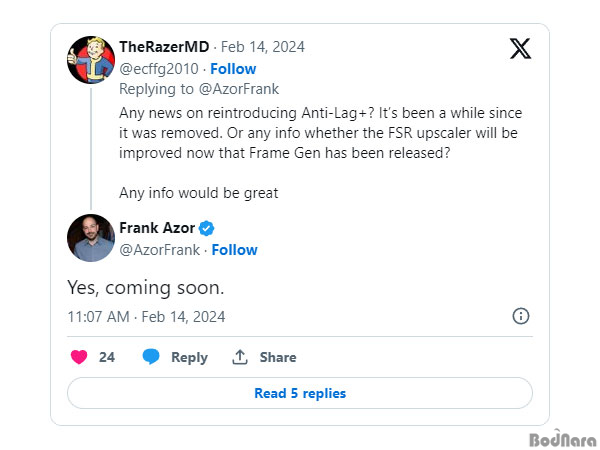This screenshot has height=450, width=600.
Task: Open the Frank Azor display name
Action: pyautogui.click(x=157, y=228)
